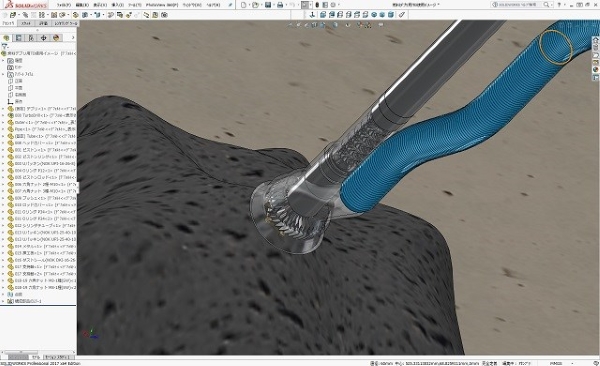Click the Save icon in the top toolbar
The width and height of the screenshot is (600, 366).
coord(268,5)
